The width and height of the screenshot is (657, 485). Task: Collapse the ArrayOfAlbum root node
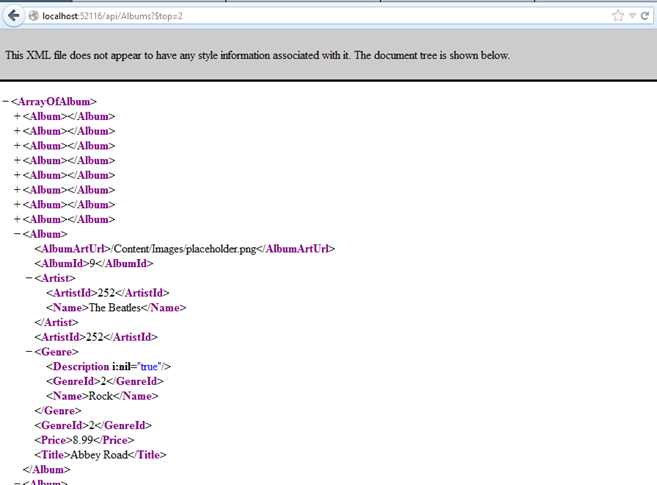pos(6,102)
